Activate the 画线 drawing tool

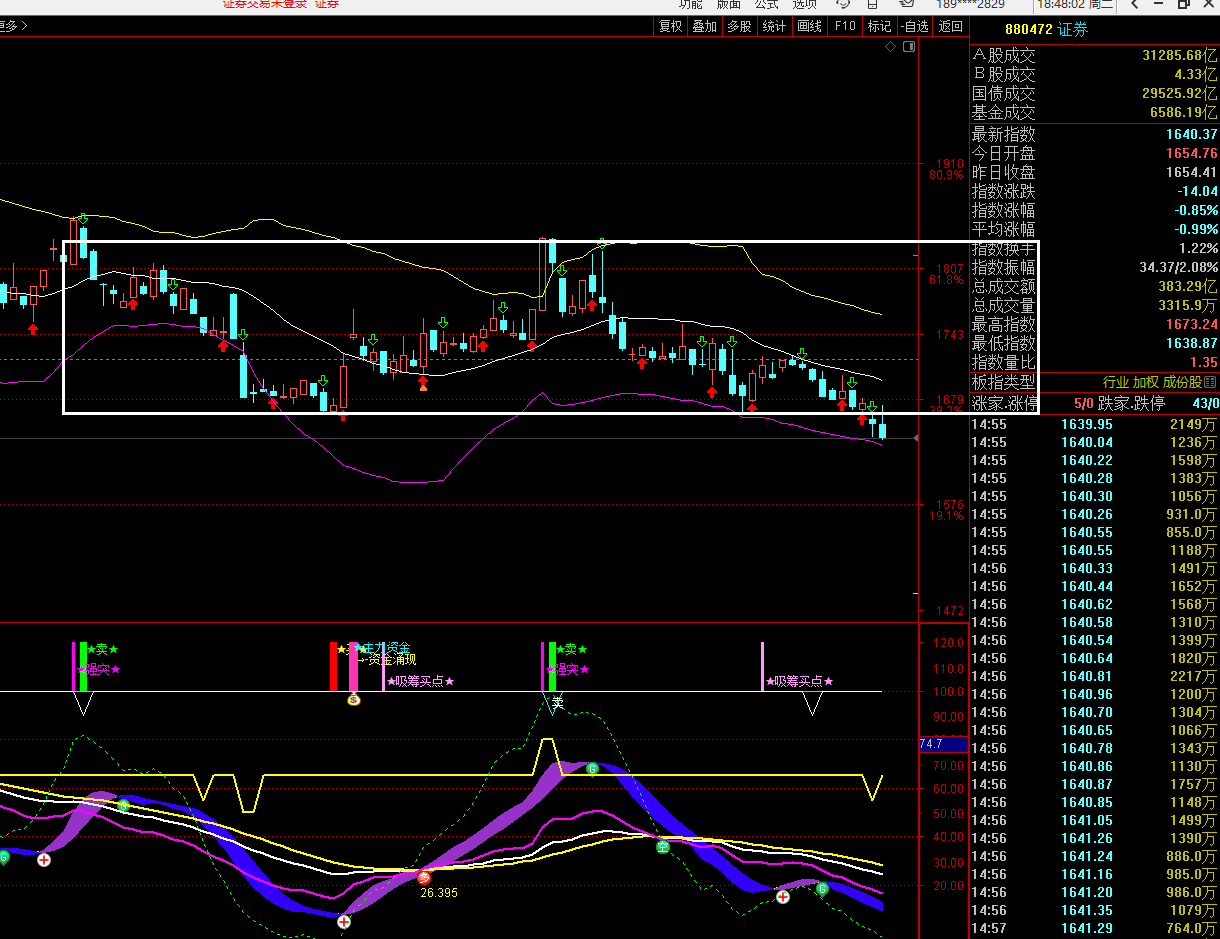(x=810, y=26)
